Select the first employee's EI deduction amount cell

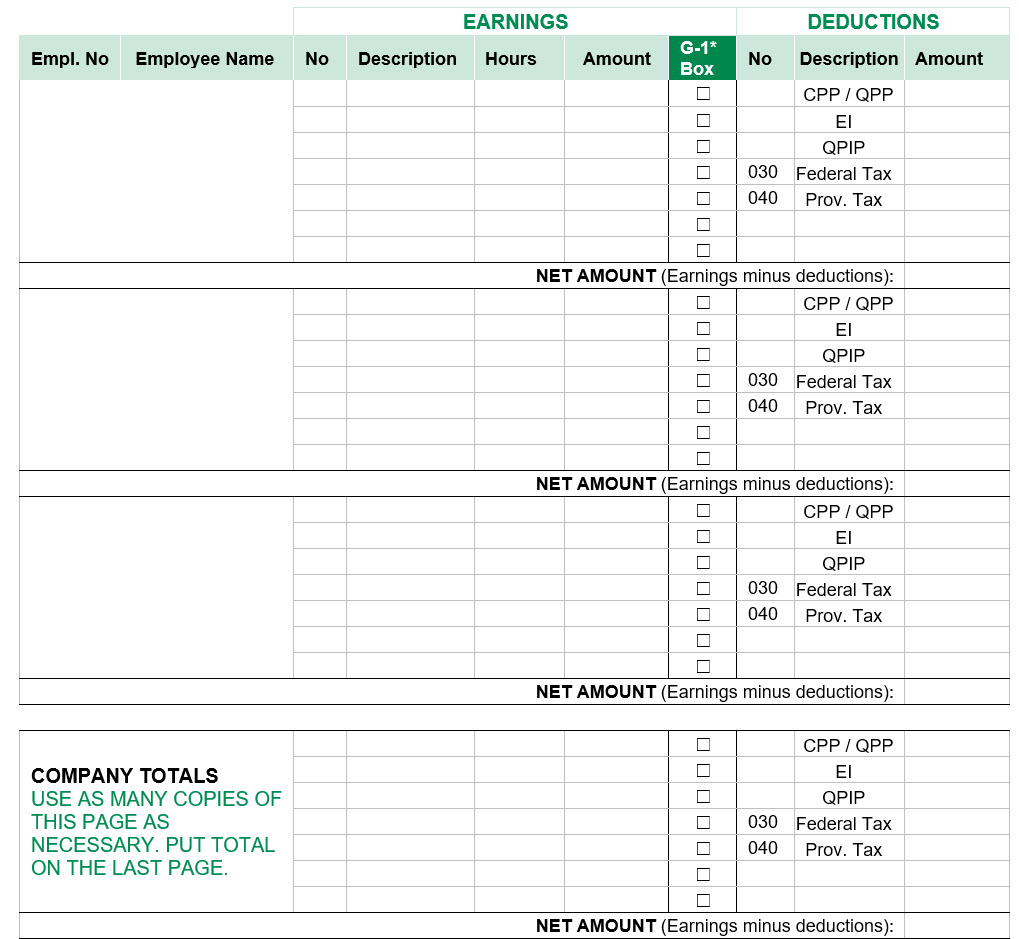pyautogui.click(x=955, y=121)
